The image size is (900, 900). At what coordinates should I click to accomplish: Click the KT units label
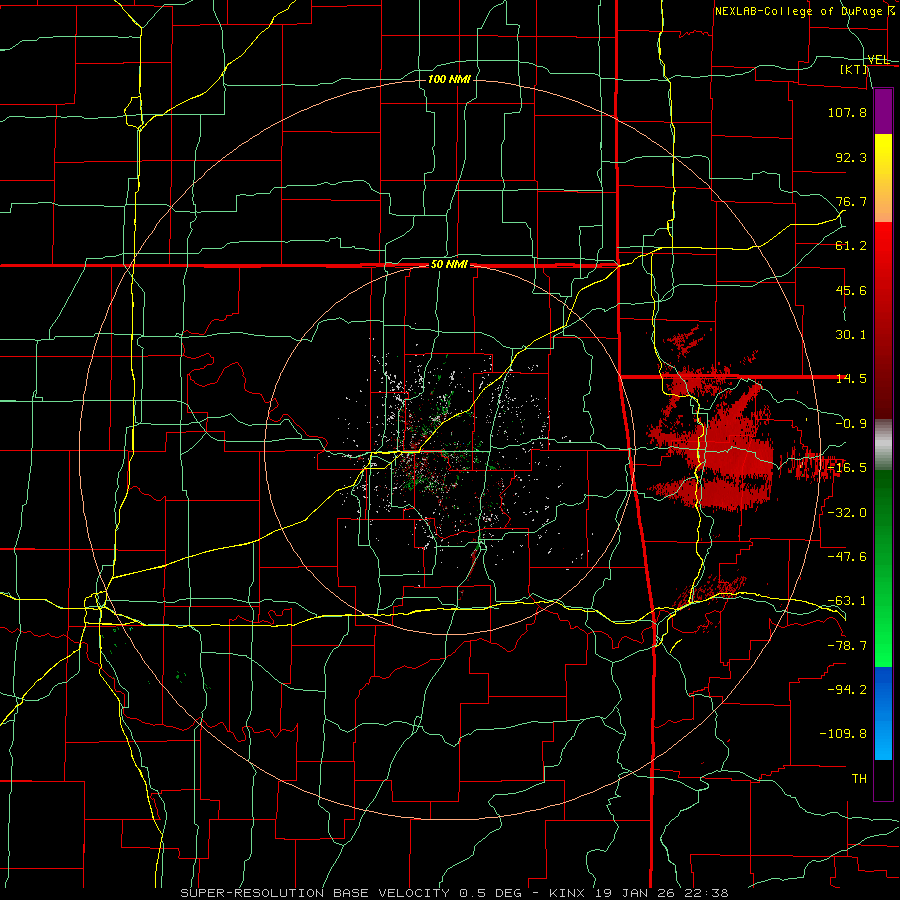854,69
